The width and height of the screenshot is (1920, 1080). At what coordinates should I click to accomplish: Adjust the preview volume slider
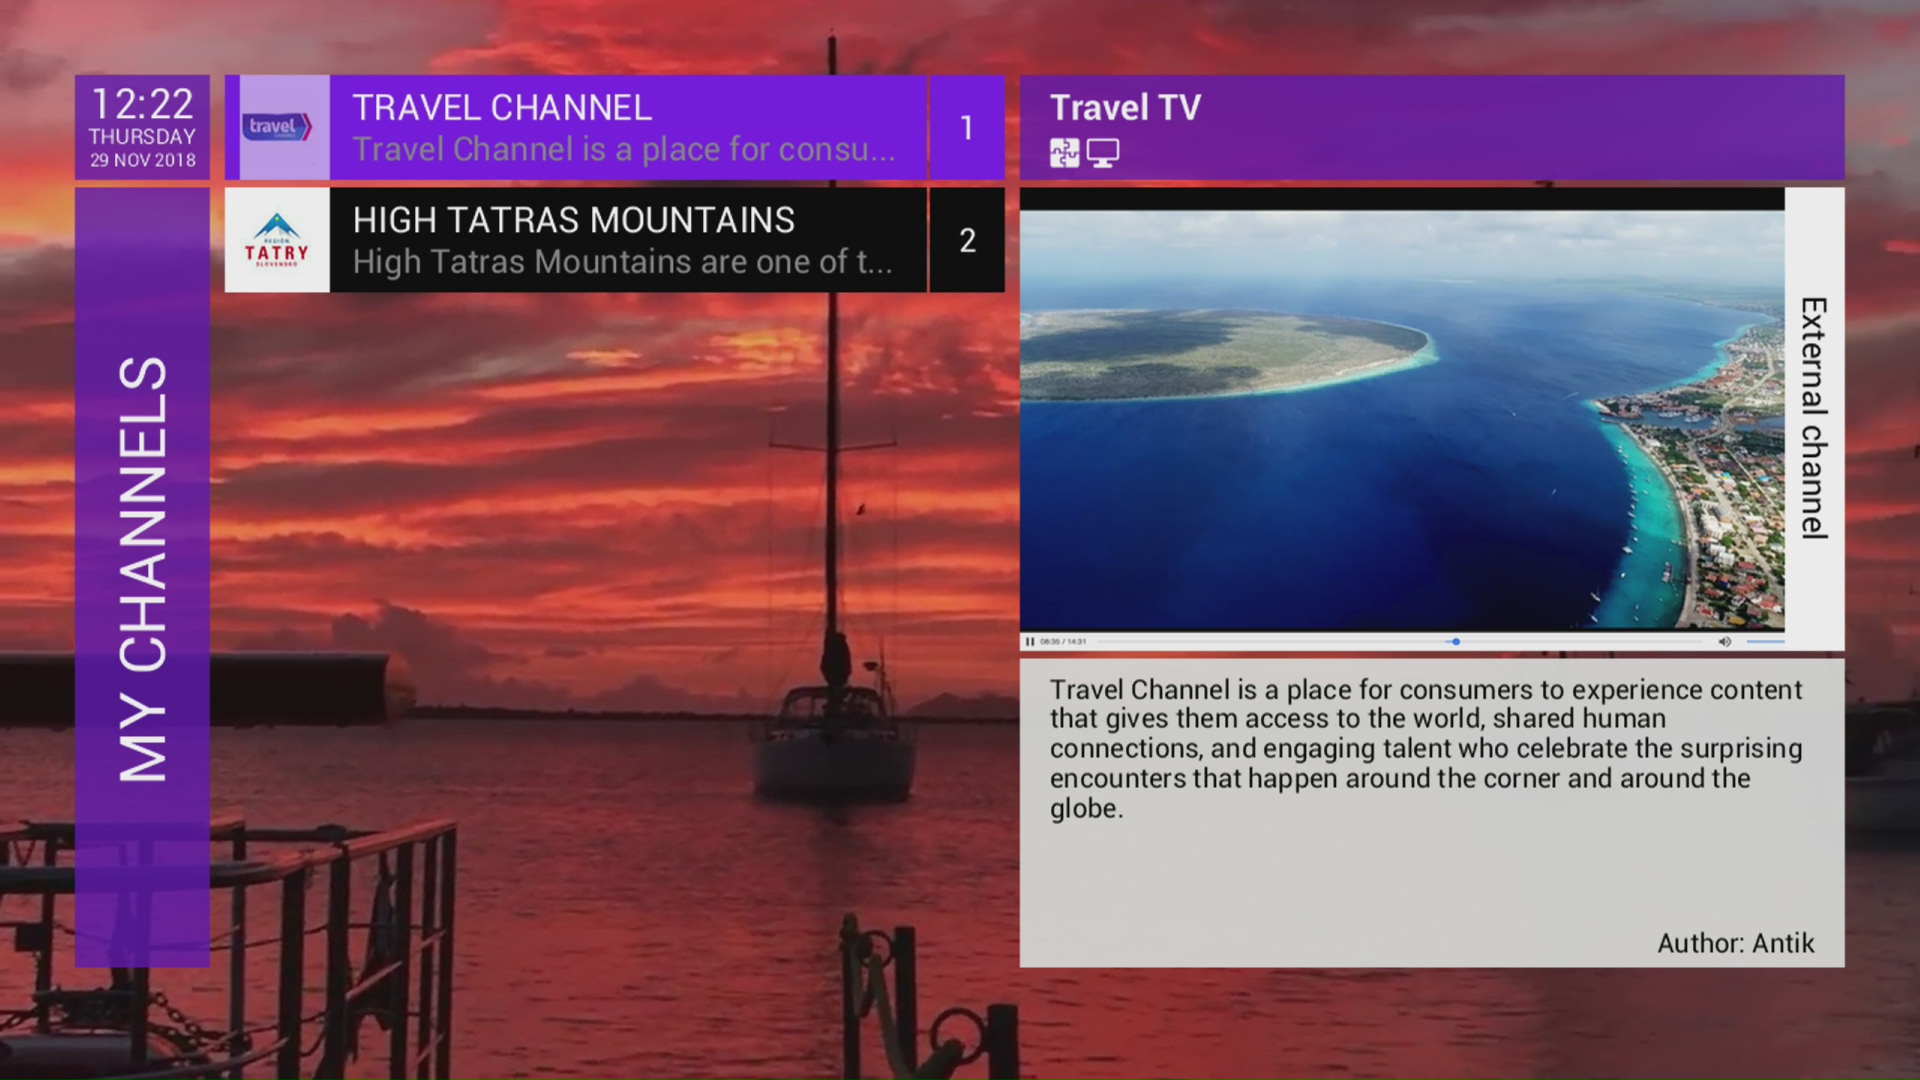click(x=1765, y=641)
